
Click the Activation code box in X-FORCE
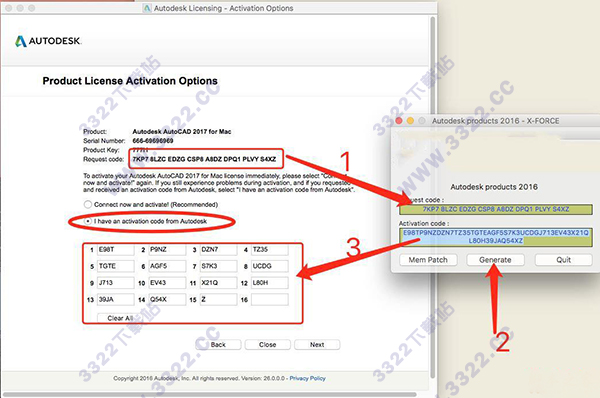496,237
